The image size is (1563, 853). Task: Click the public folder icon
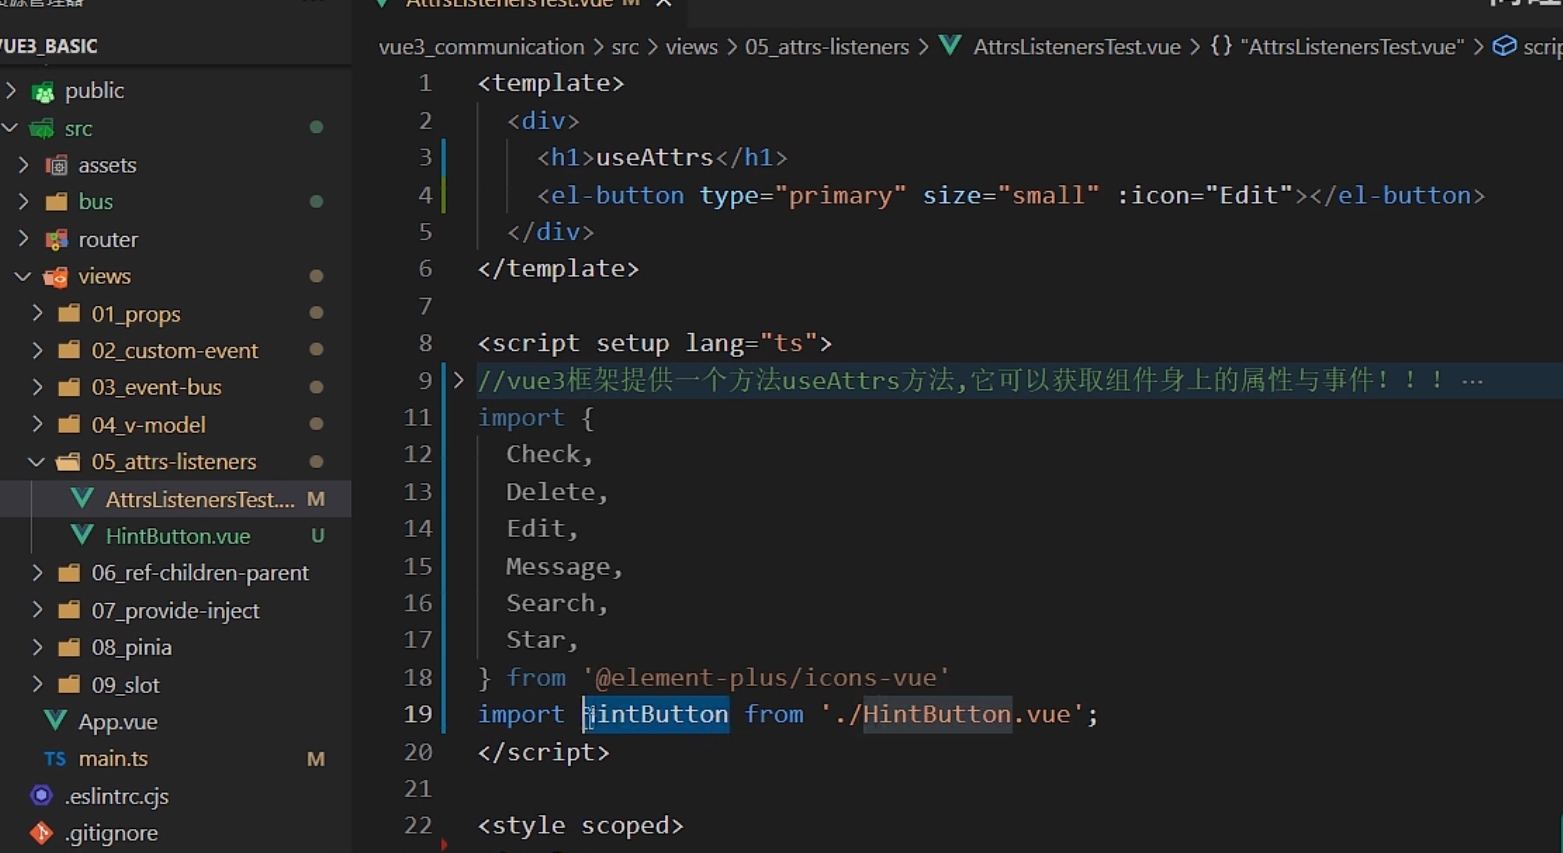(43, 92)
